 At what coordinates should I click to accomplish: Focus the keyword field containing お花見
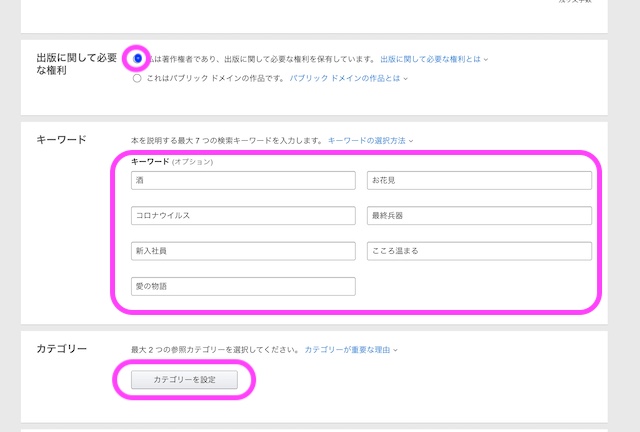coord(479,180)
